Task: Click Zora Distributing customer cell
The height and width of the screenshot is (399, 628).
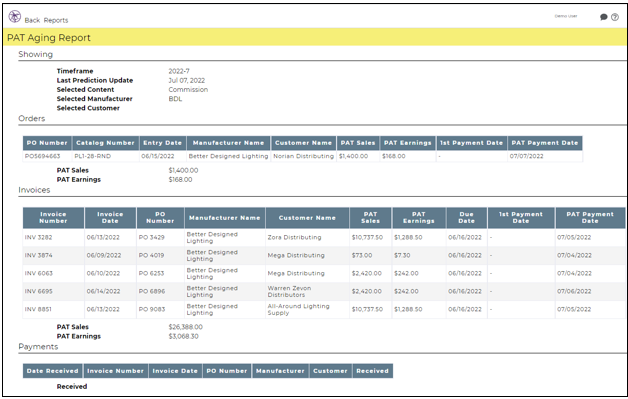Action: point(307,237)
